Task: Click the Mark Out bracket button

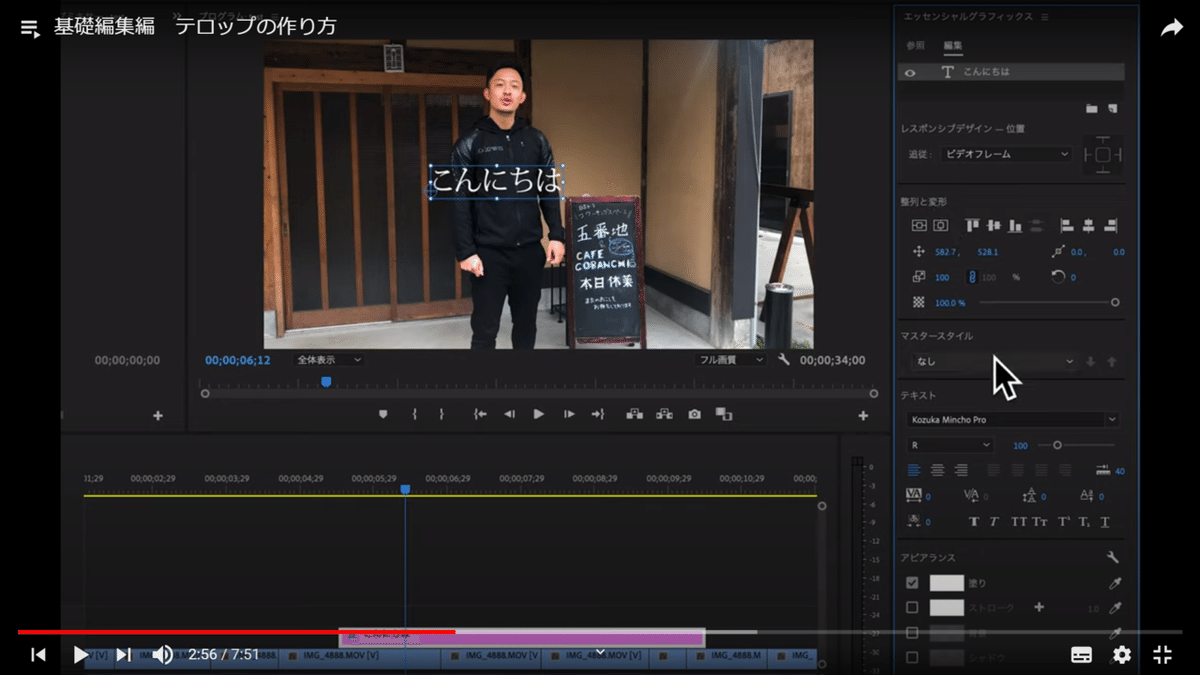Action: click(441, 414)
